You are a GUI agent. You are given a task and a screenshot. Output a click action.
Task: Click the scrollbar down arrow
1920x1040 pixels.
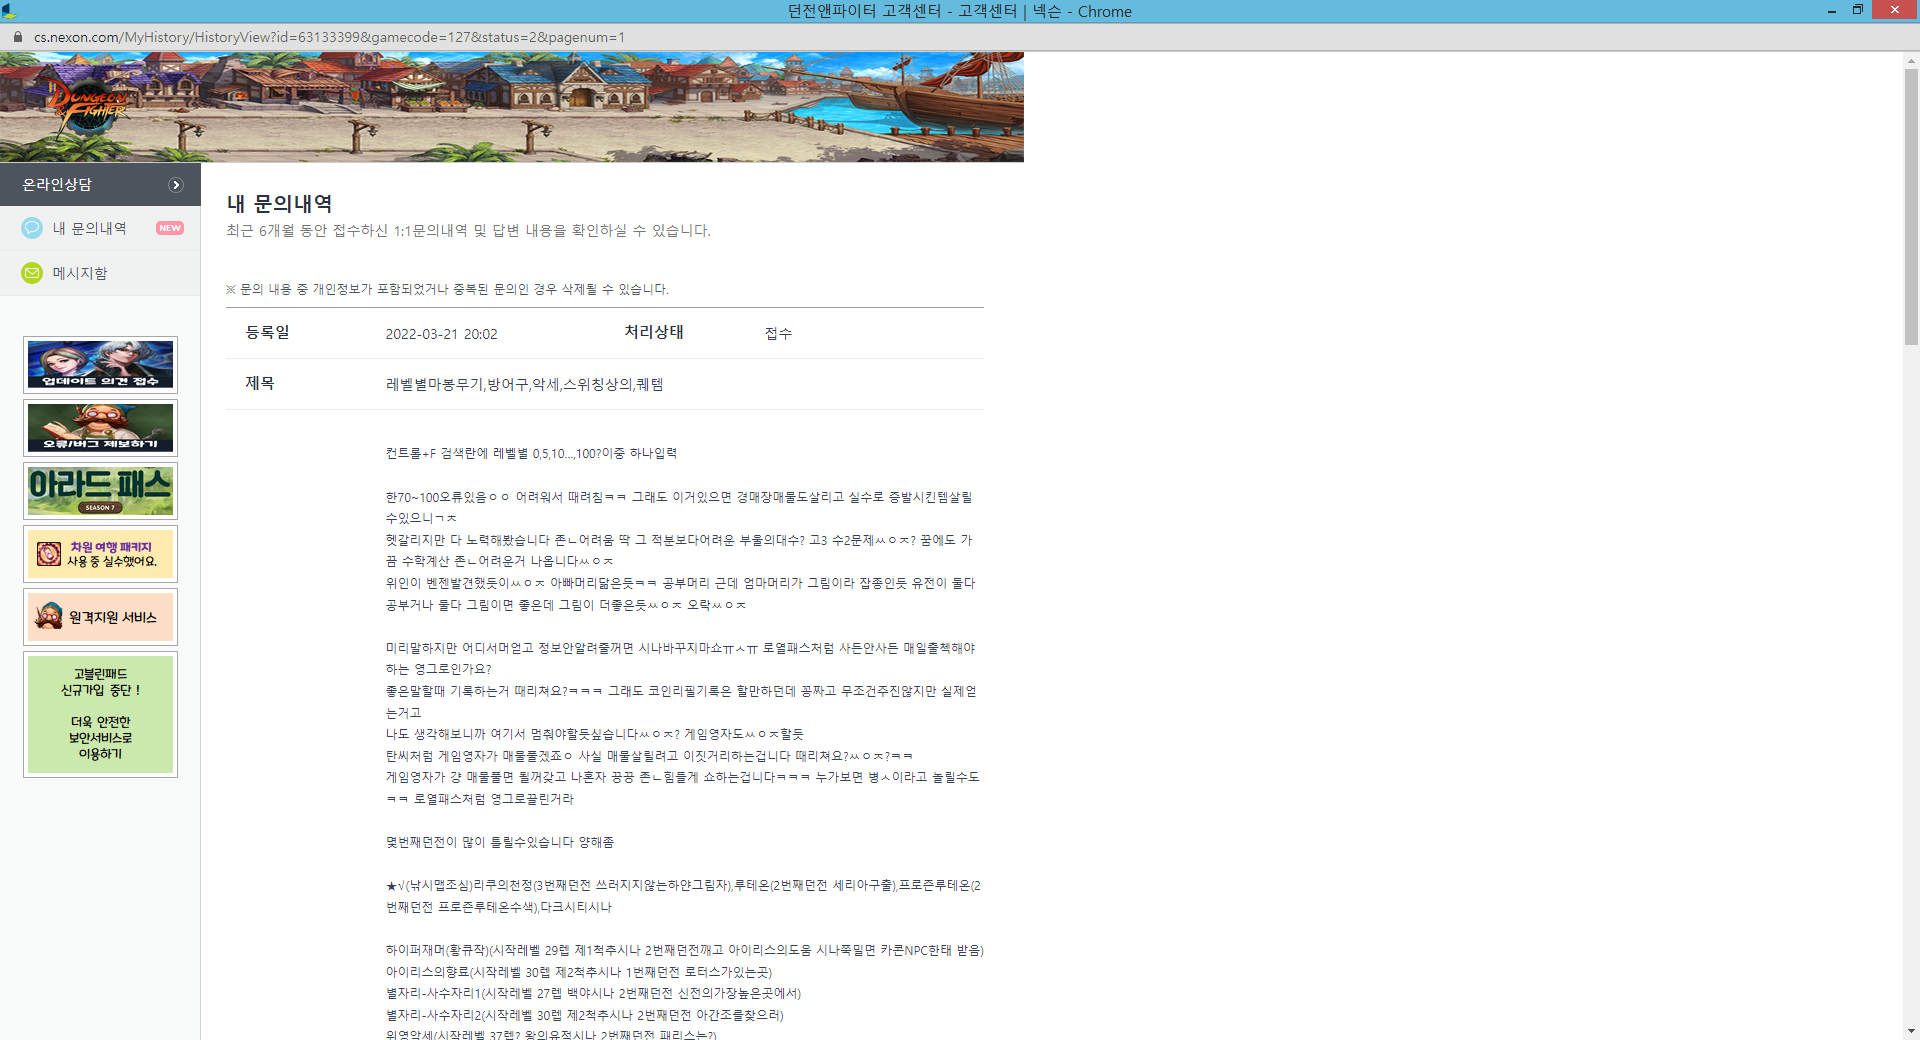[x=1911, y=1031]
